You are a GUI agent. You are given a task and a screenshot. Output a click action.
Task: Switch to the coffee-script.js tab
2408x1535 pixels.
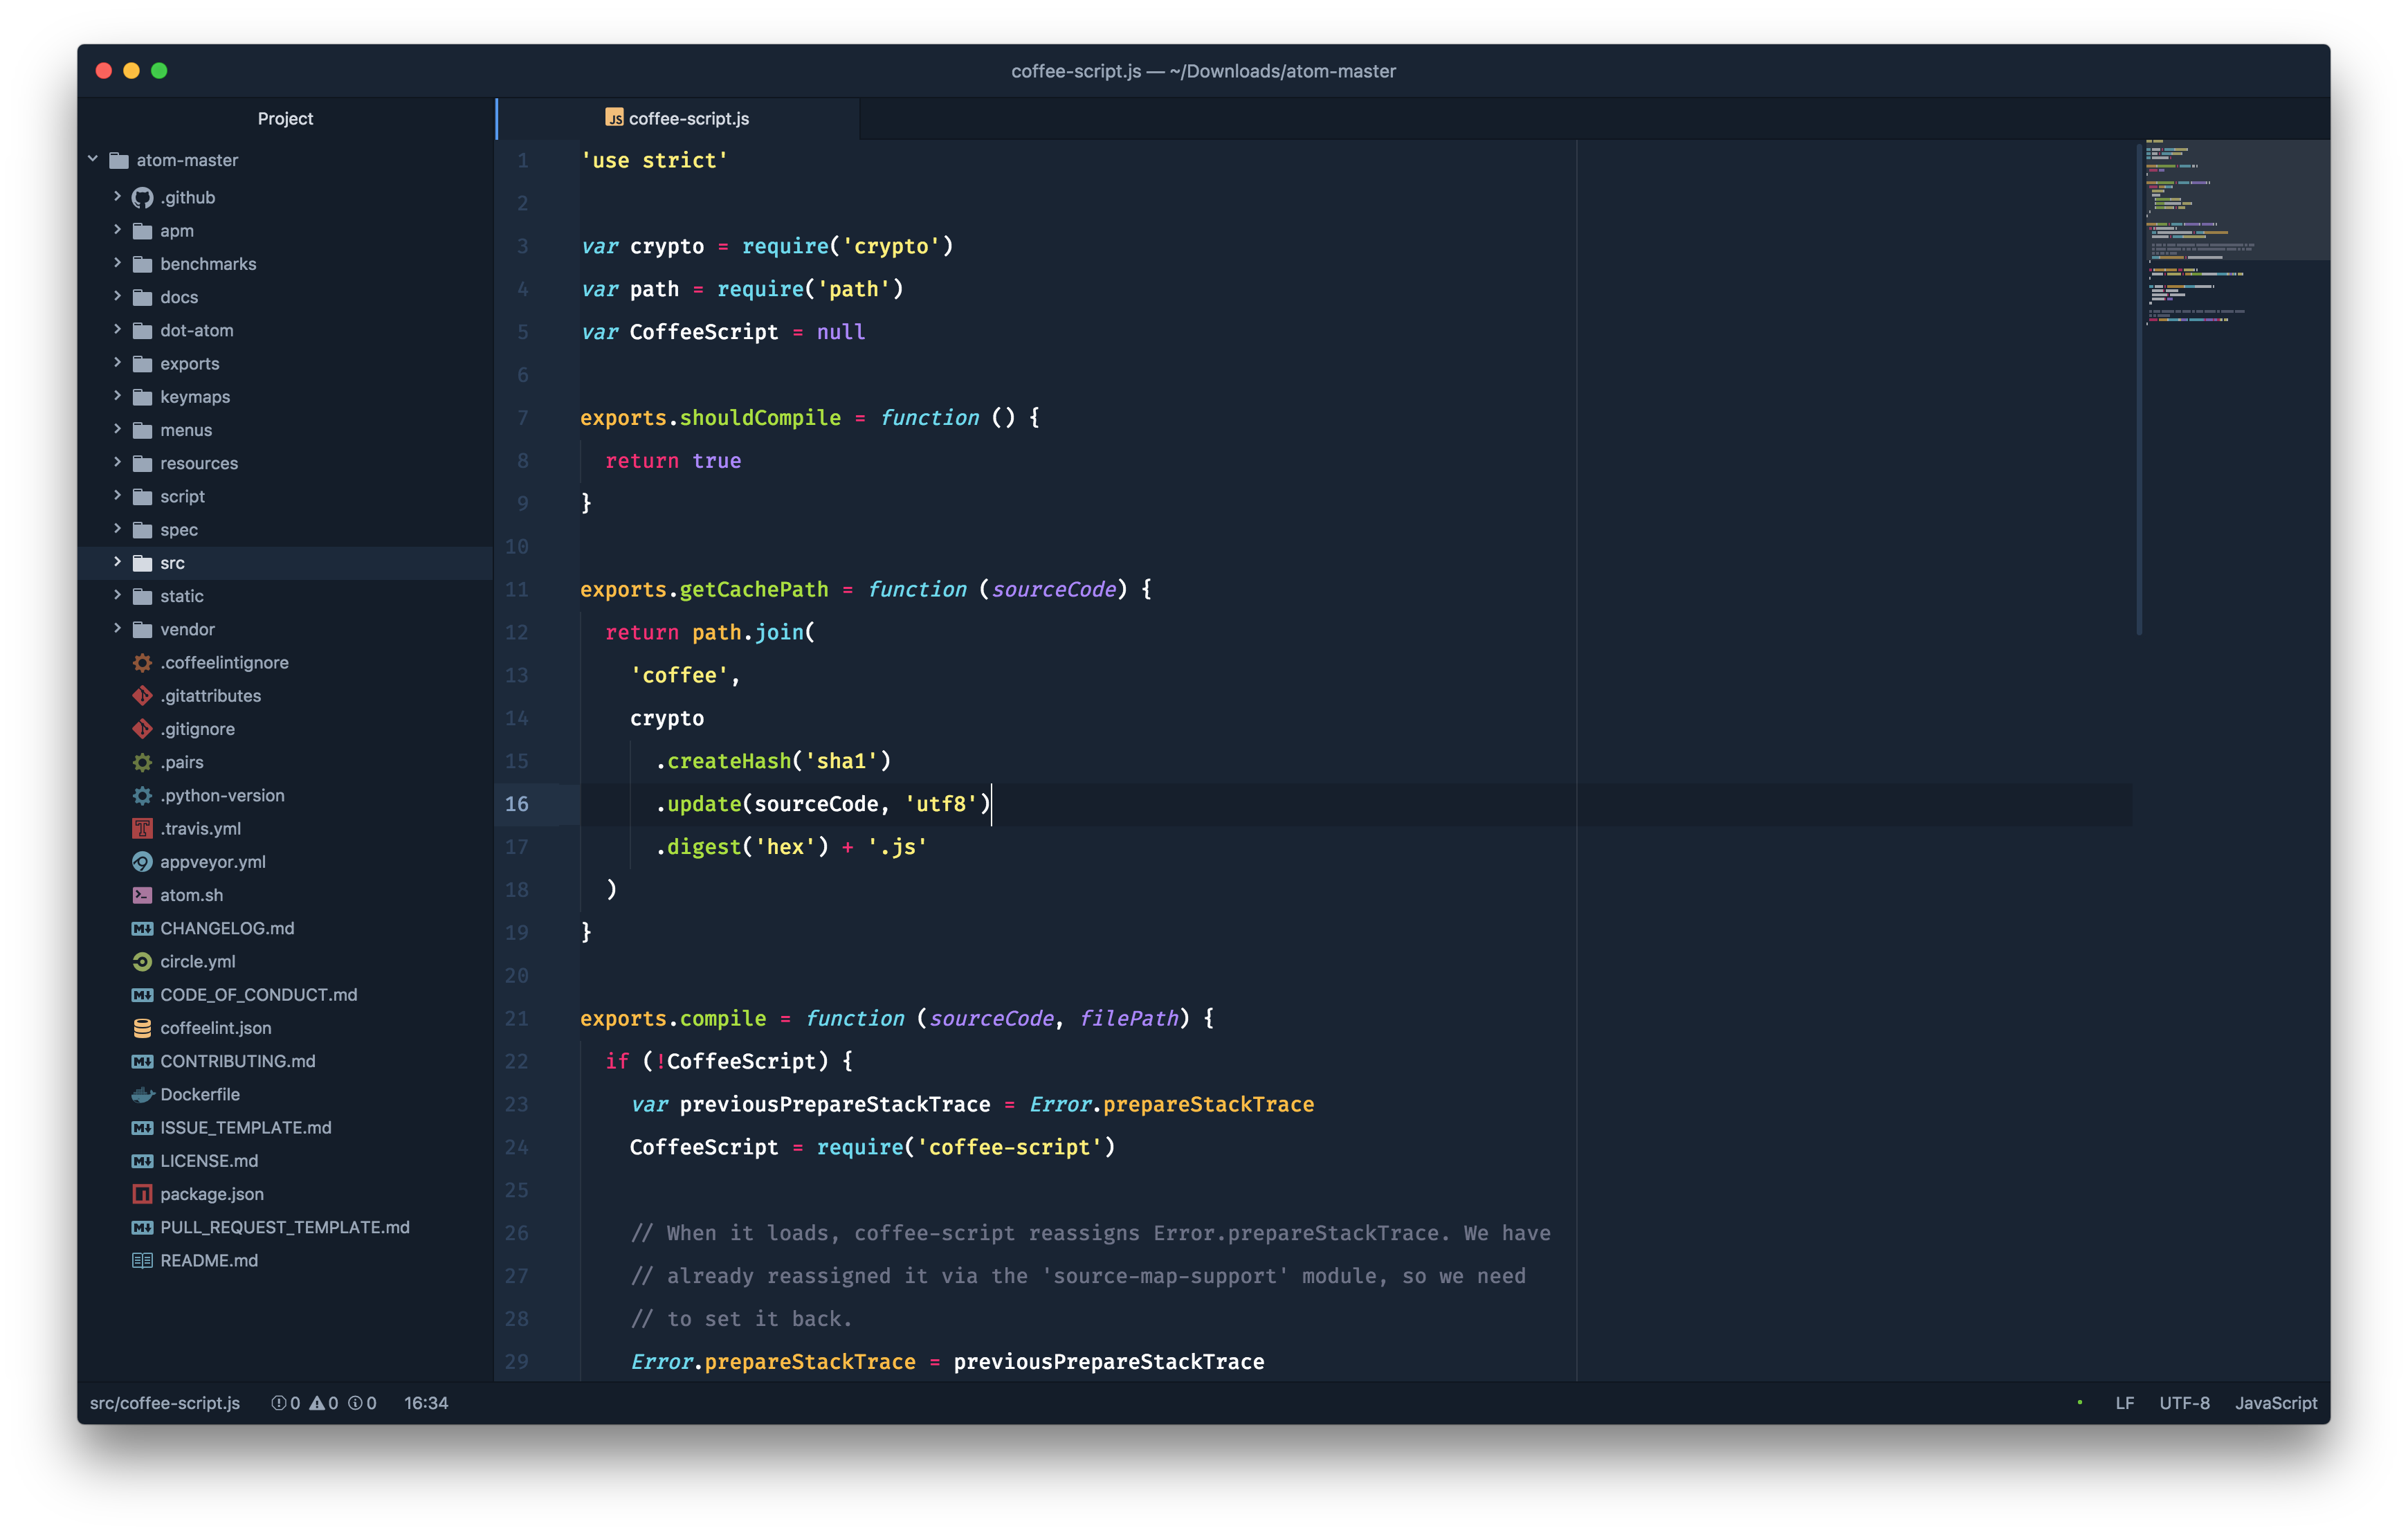[678, 119]
